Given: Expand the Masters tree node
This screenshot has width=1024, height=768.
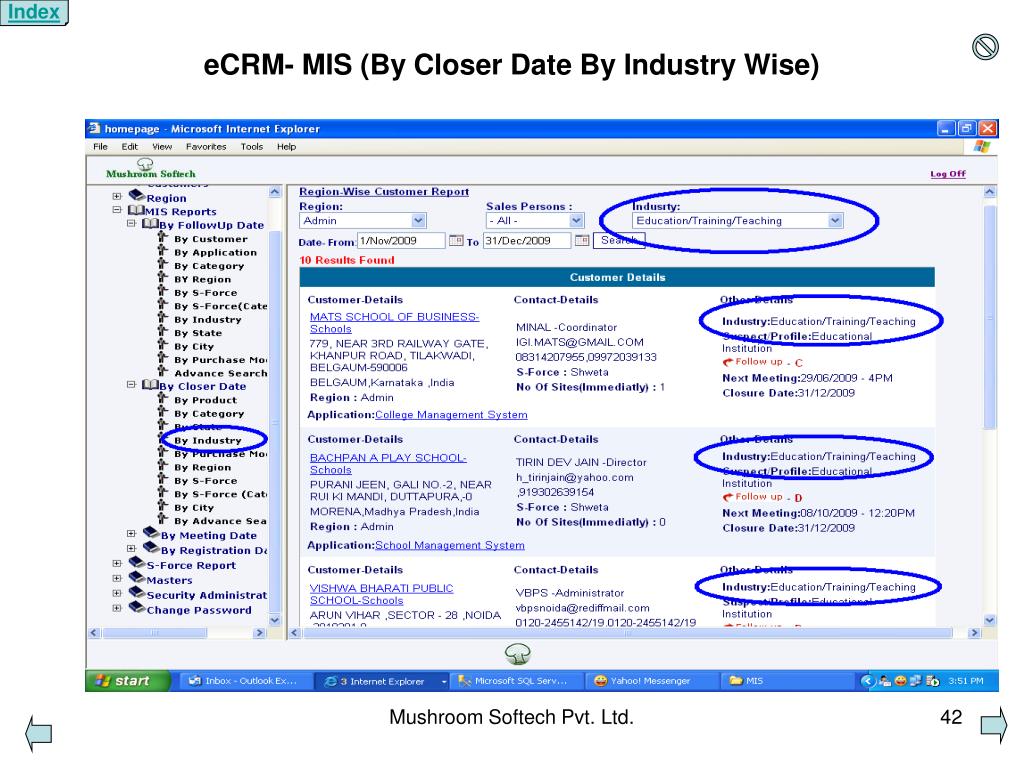Looking at the screenshot, I should point(116,579).
